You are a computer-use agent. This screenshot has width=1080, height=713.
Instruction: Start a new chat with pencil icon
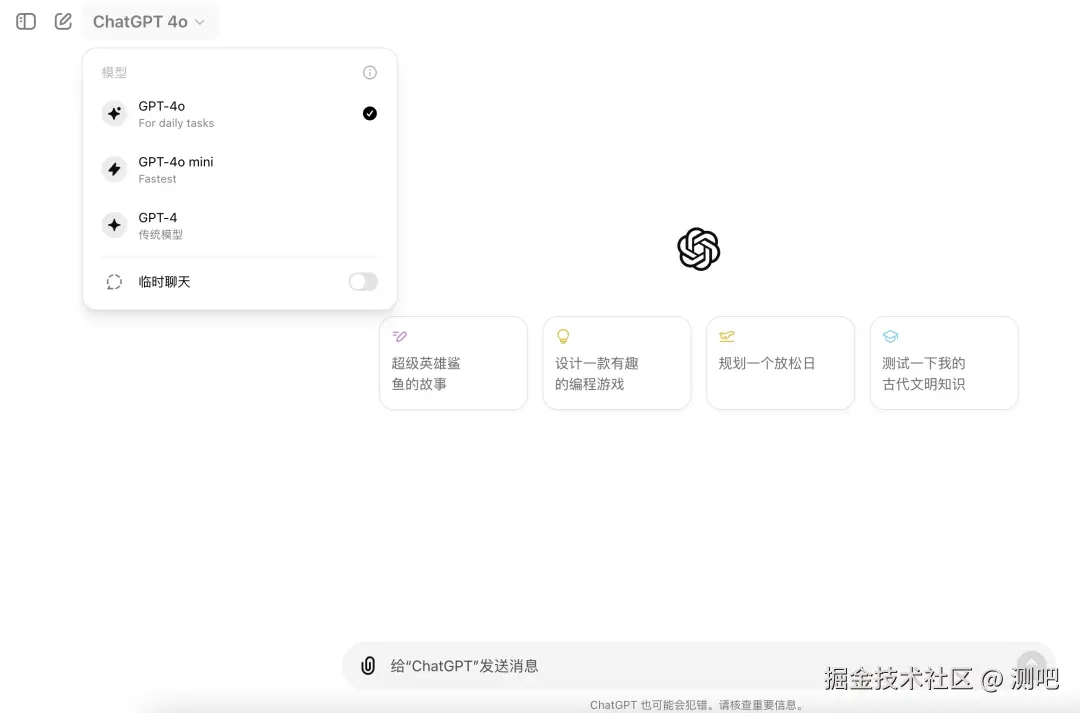point(63,21)
